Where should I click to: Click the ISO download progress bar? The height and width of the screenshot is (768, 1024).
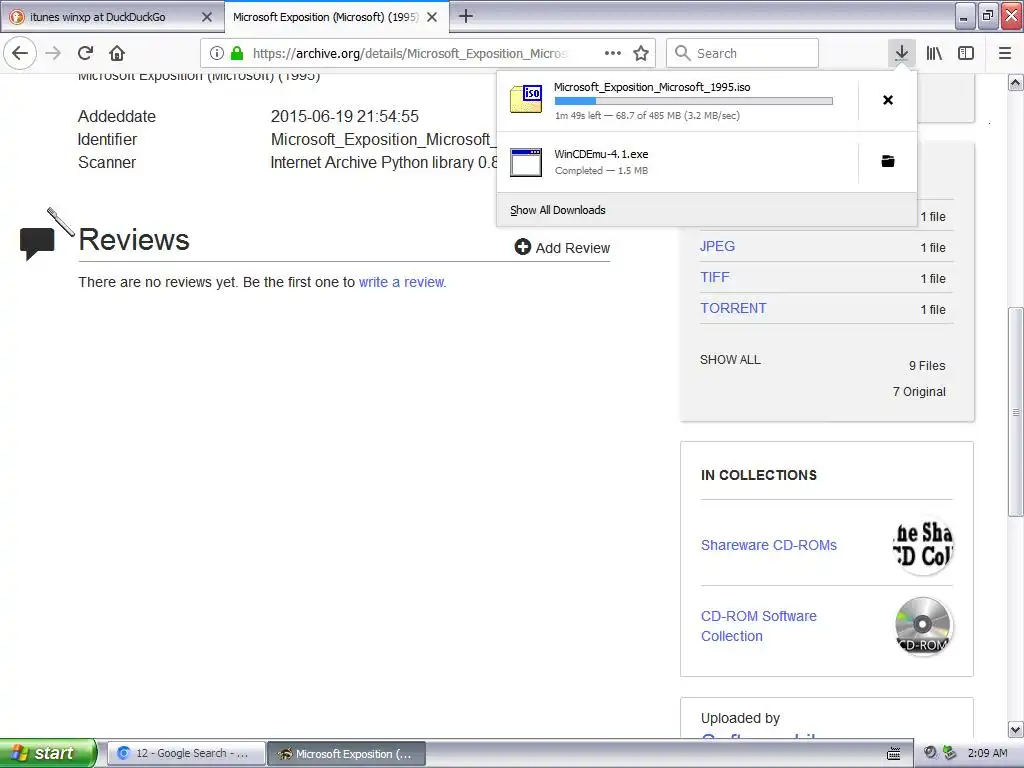tap(694, 101)
